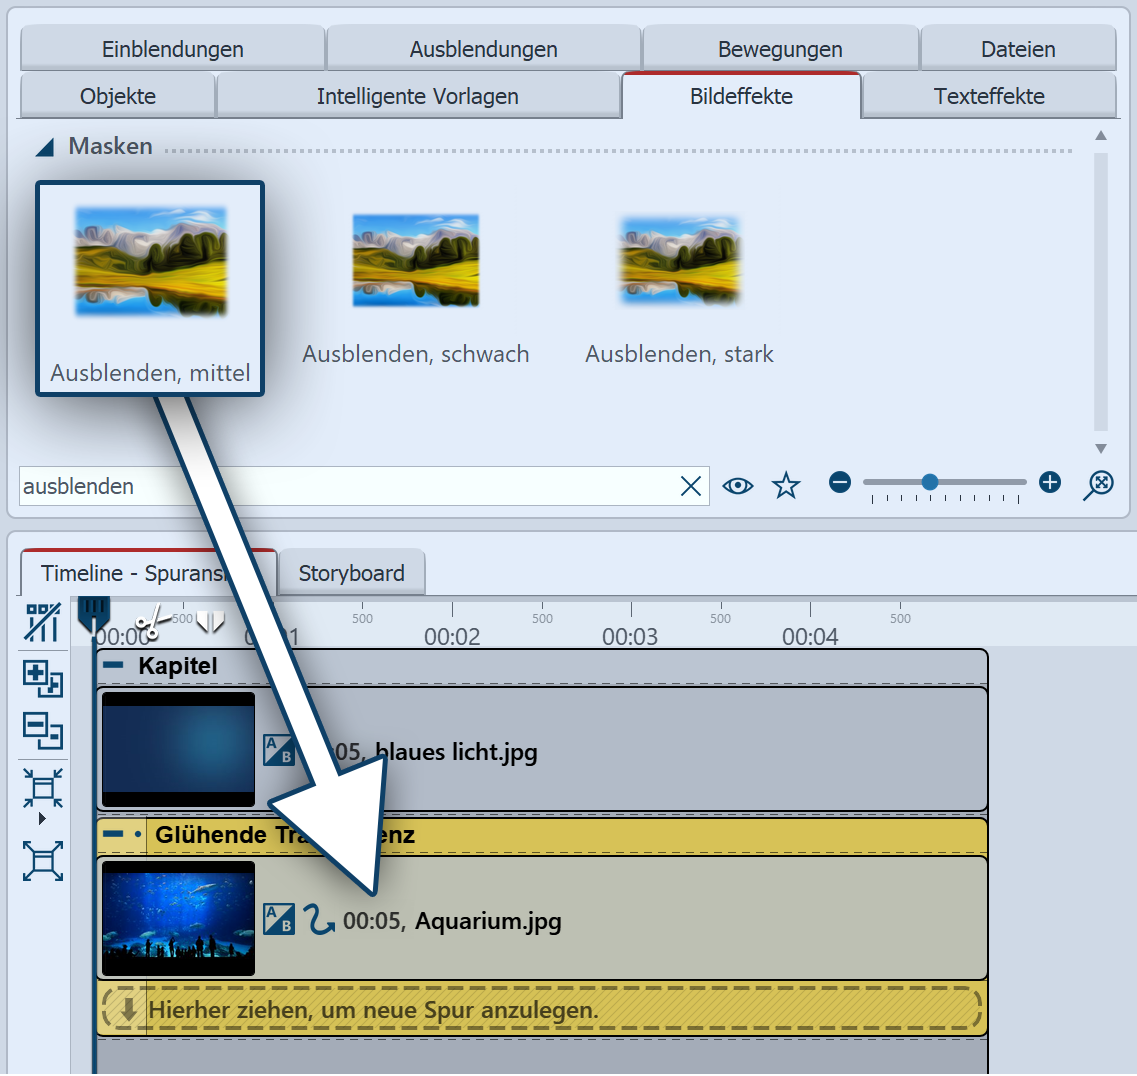The image size is (1137, 1076).
Task: Toggle the eye visibility filter
Action: click(738, 486)
